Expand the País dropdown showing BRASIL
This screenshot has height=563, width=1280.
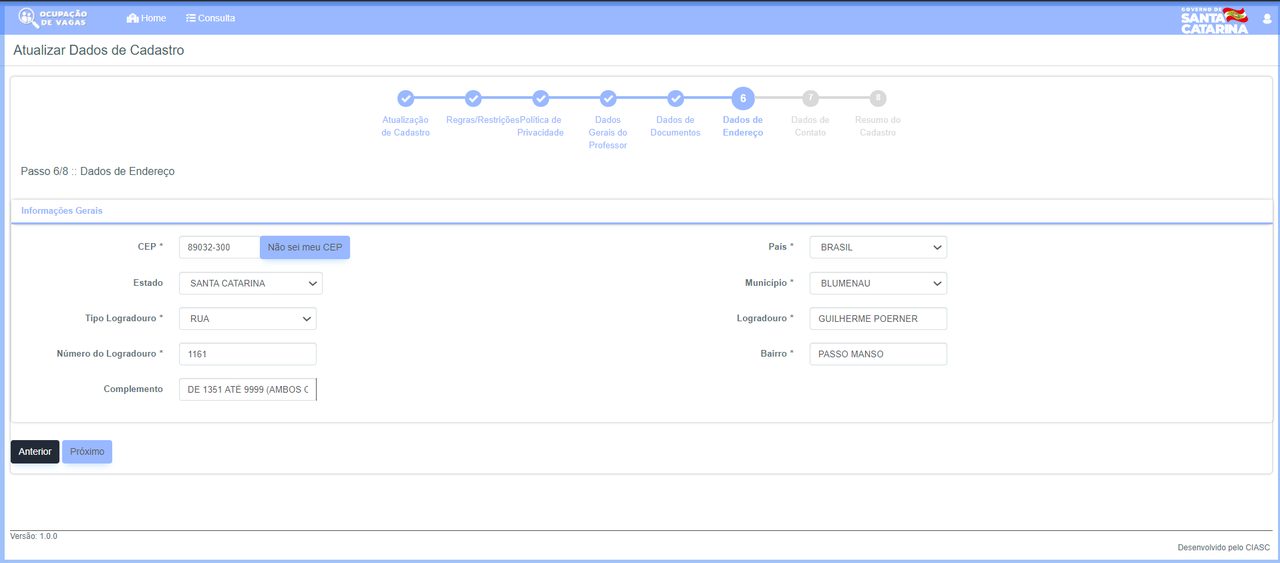click(x=878, y=247)
